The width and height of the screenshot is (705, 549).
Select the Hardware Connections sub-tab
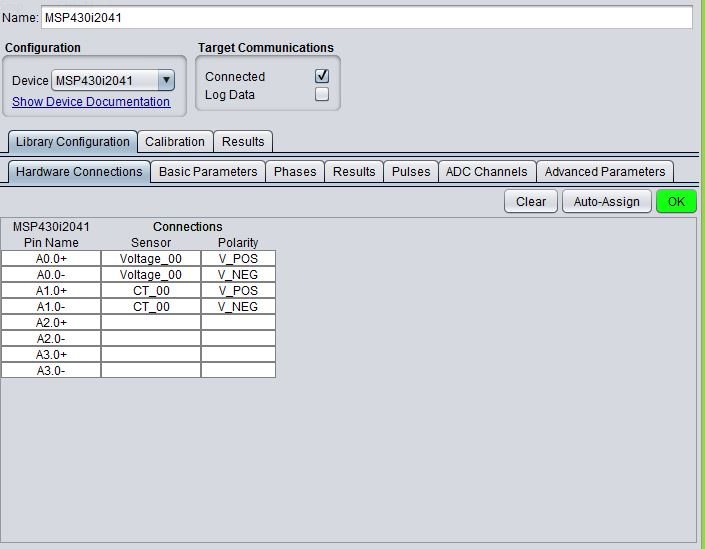tap(79, 172)
